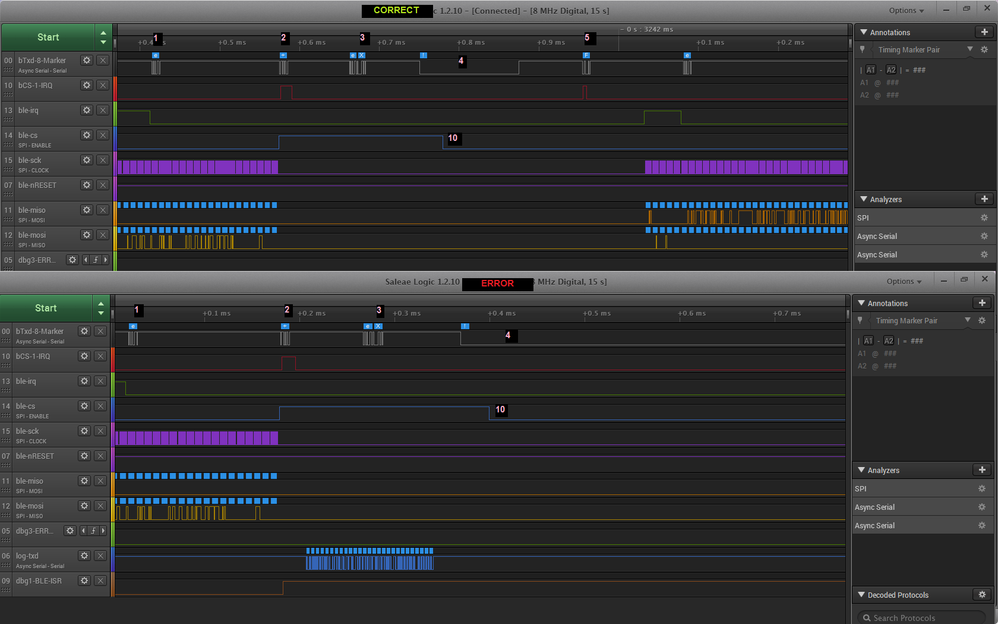Collapse the Decoded Protocols panel
Image resolution: width=998 pixels, height=624 pixels.
coord(861,595)
